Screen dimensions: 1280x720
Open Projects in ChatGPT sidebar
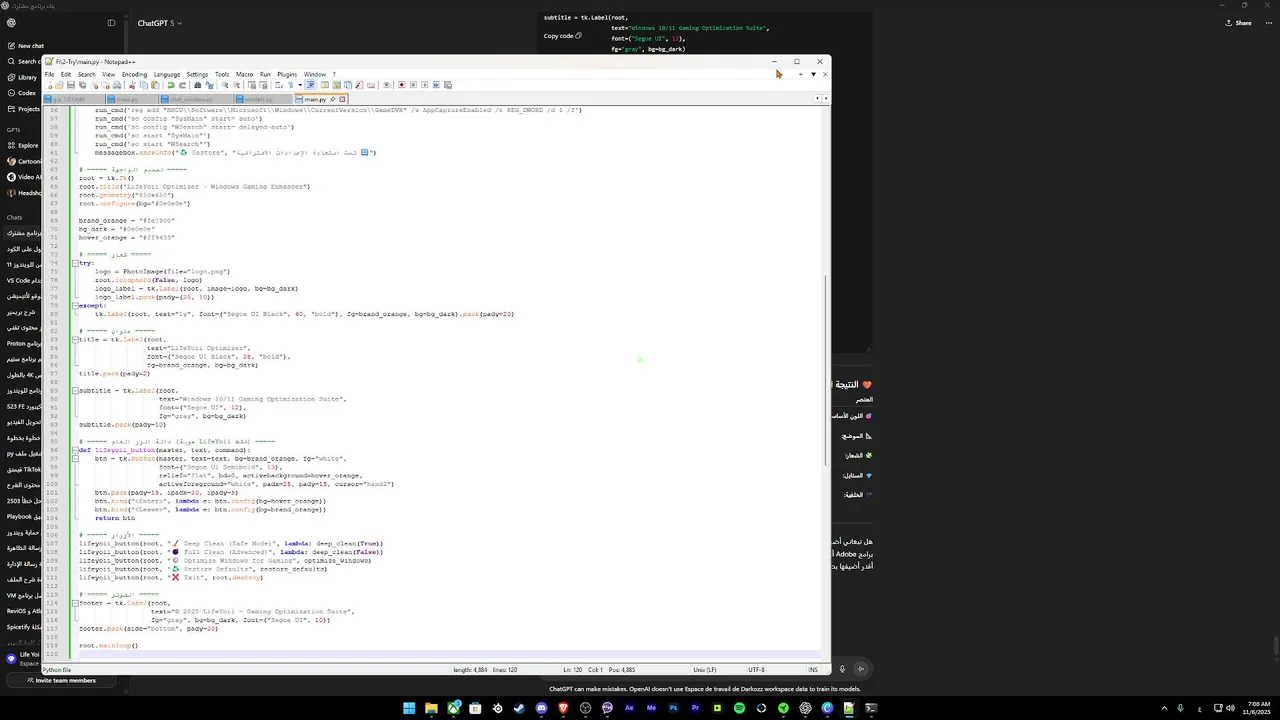(x=23, y=108)
